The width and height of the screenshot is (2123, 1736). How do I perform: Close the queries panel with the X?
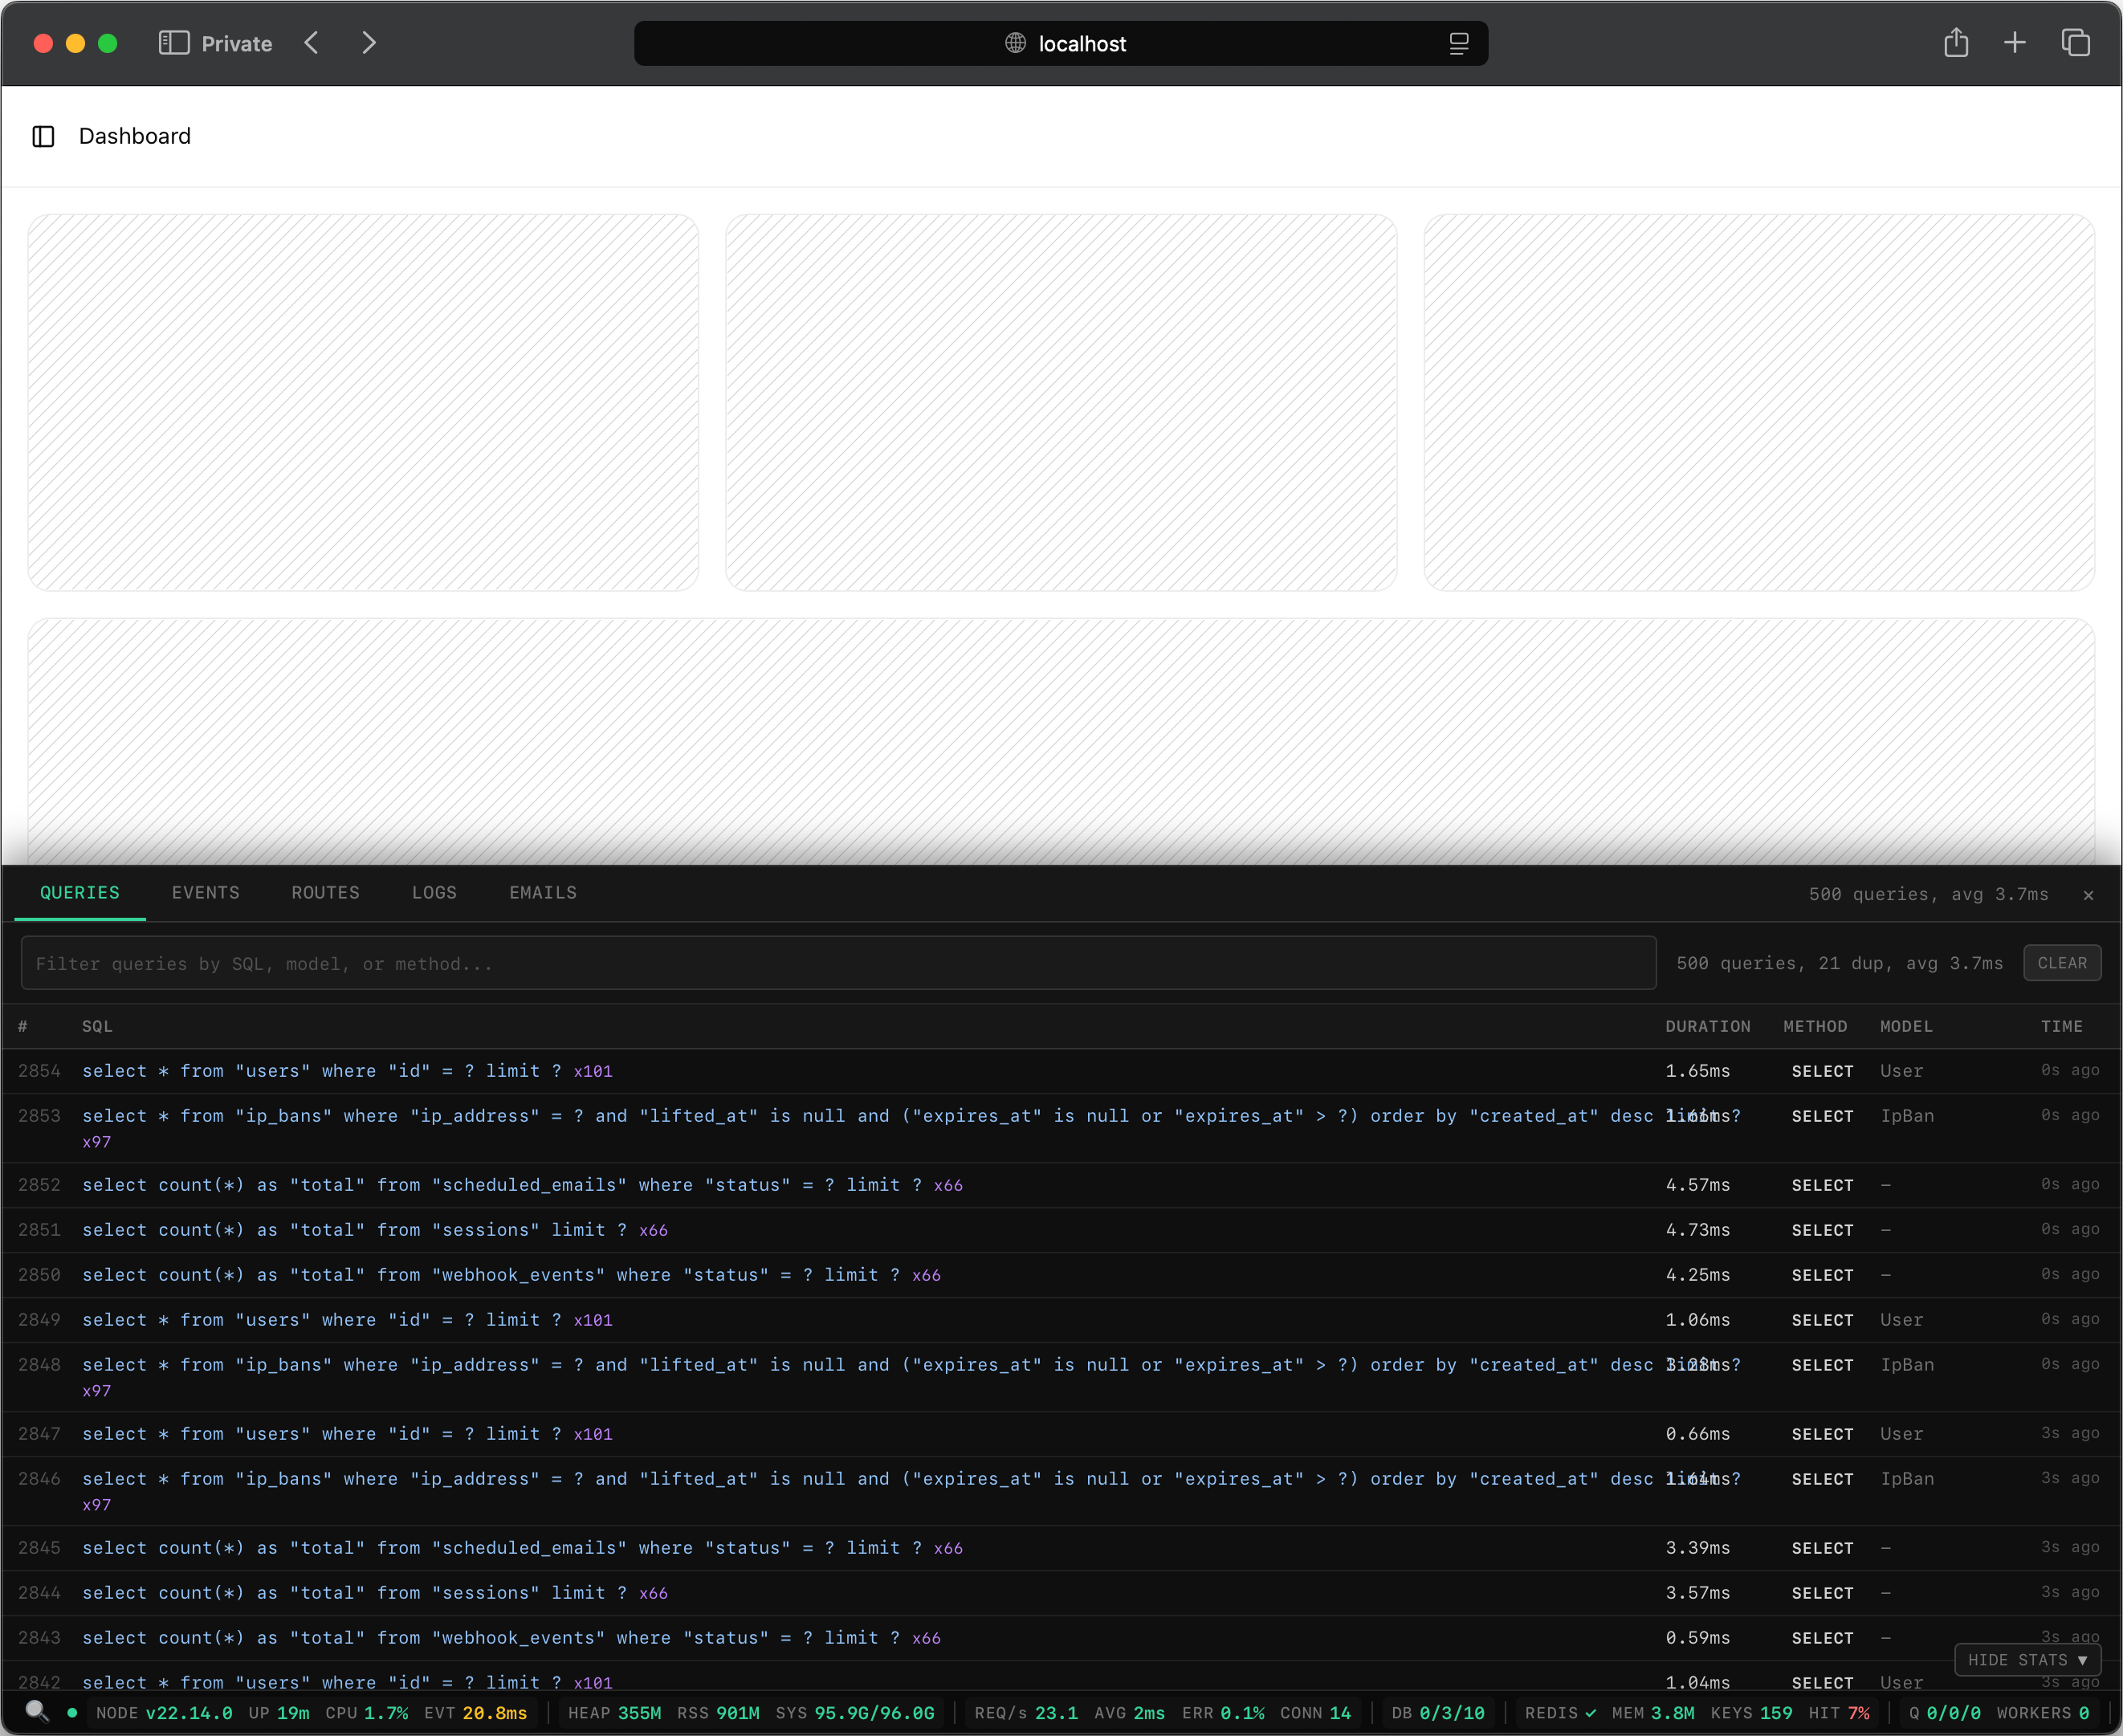[x=2088, y=895]
